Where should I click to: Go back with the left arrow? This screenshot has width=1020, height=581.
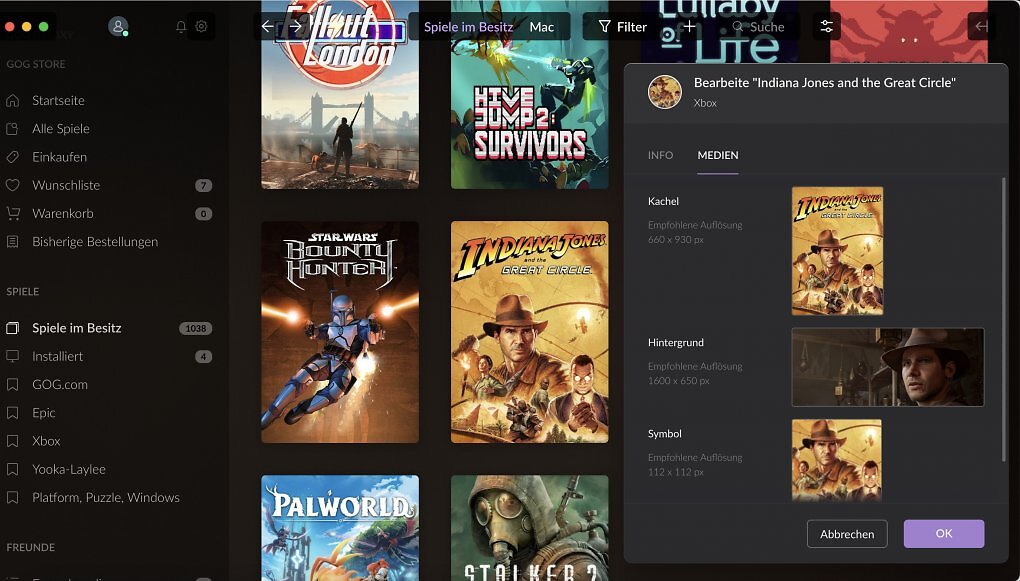tap(267, 27)
